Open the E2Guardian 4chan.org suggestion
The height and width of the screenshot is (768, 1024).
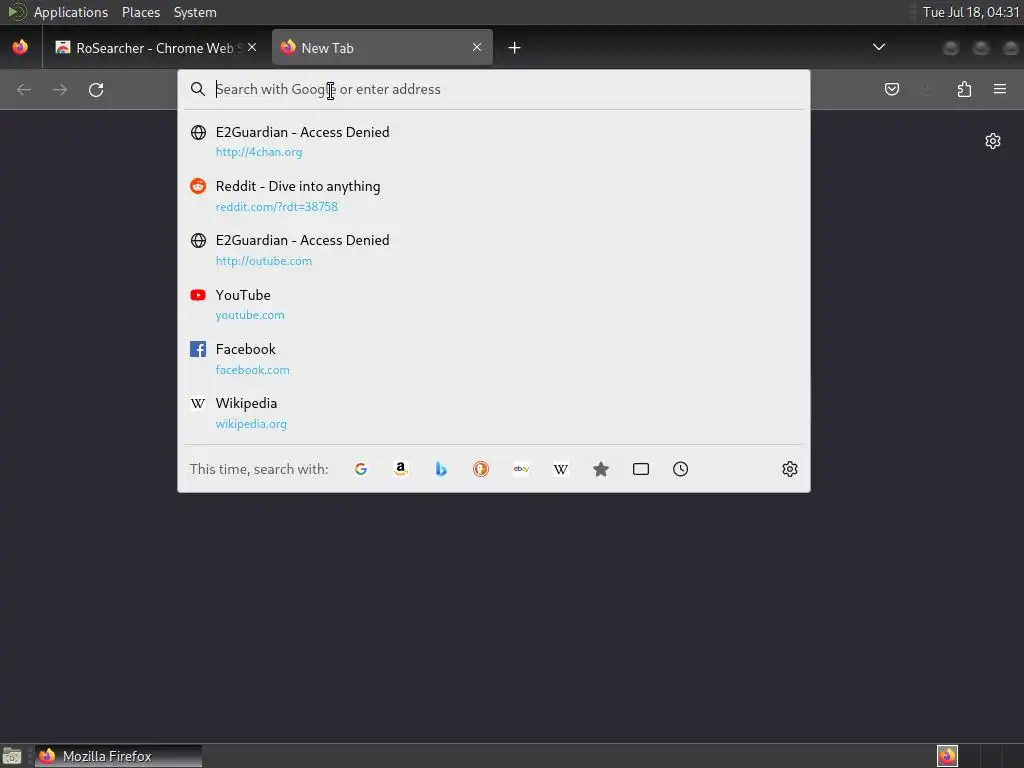pyautogui.click(x=494, y=141)
